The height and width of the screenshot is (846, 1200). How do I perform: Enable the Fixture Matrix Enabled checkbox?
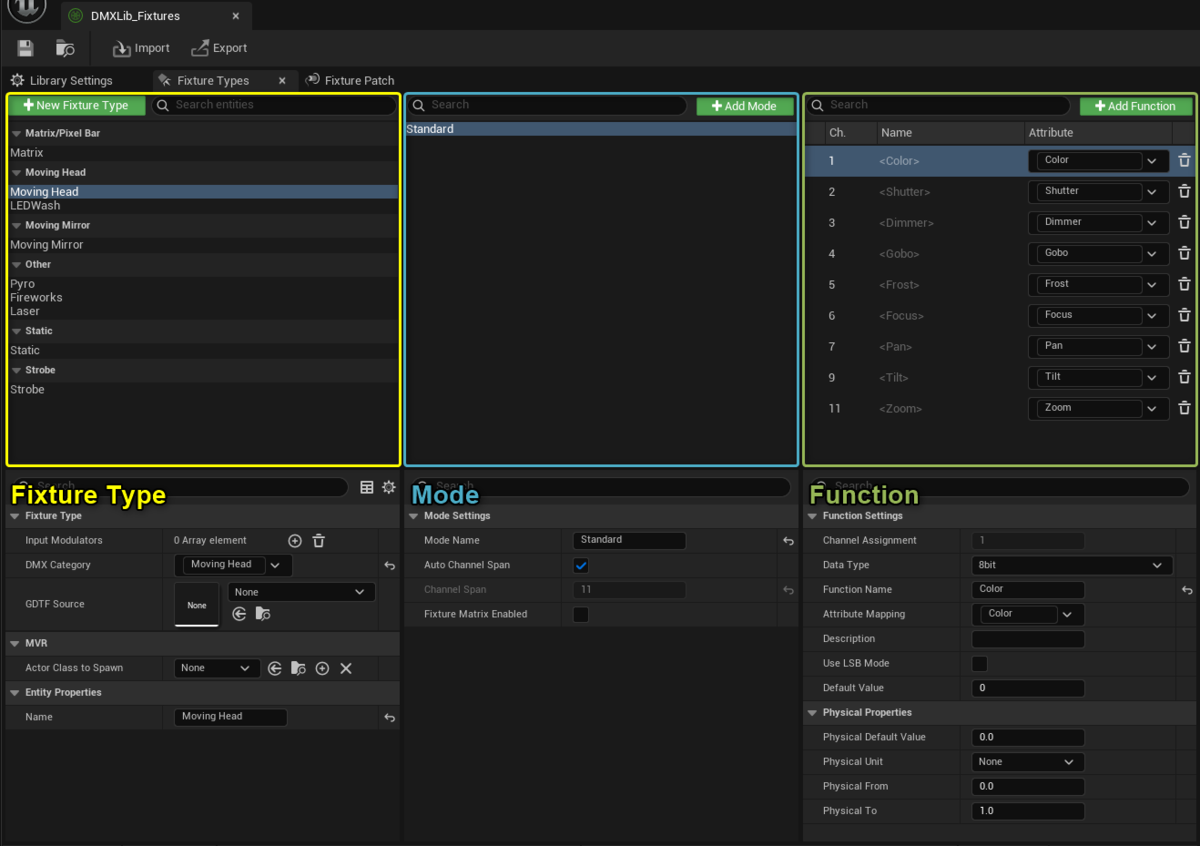point(581,614)
